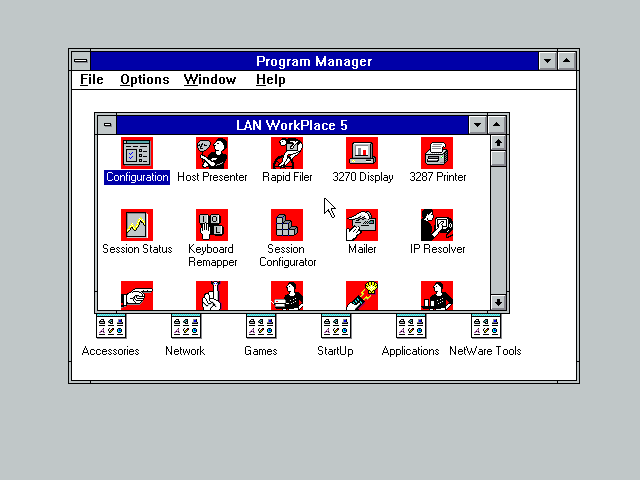Open Program Manager control menu box

coord(81,61)
